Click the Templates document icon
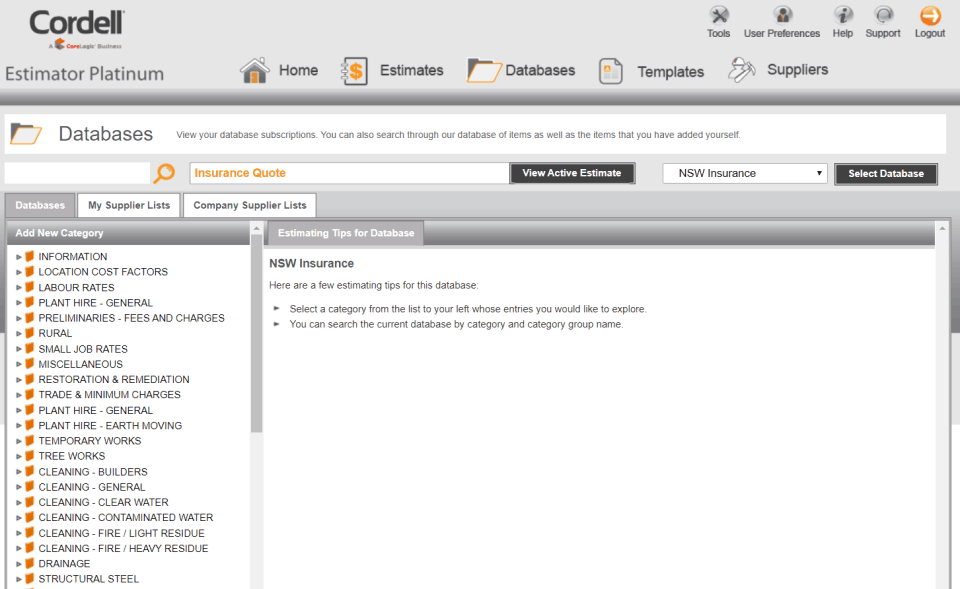The height and width of the screenshot is (589, 960). coord(610,71)
